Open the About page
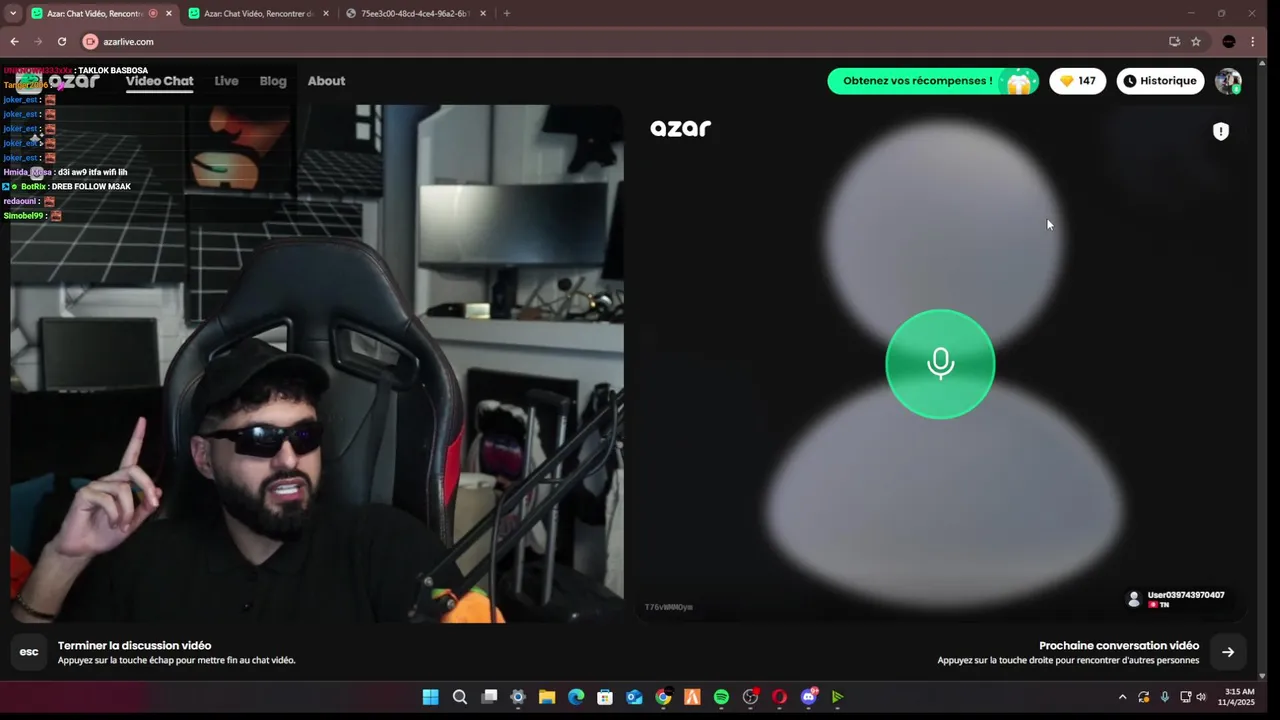 pos(326,81)
